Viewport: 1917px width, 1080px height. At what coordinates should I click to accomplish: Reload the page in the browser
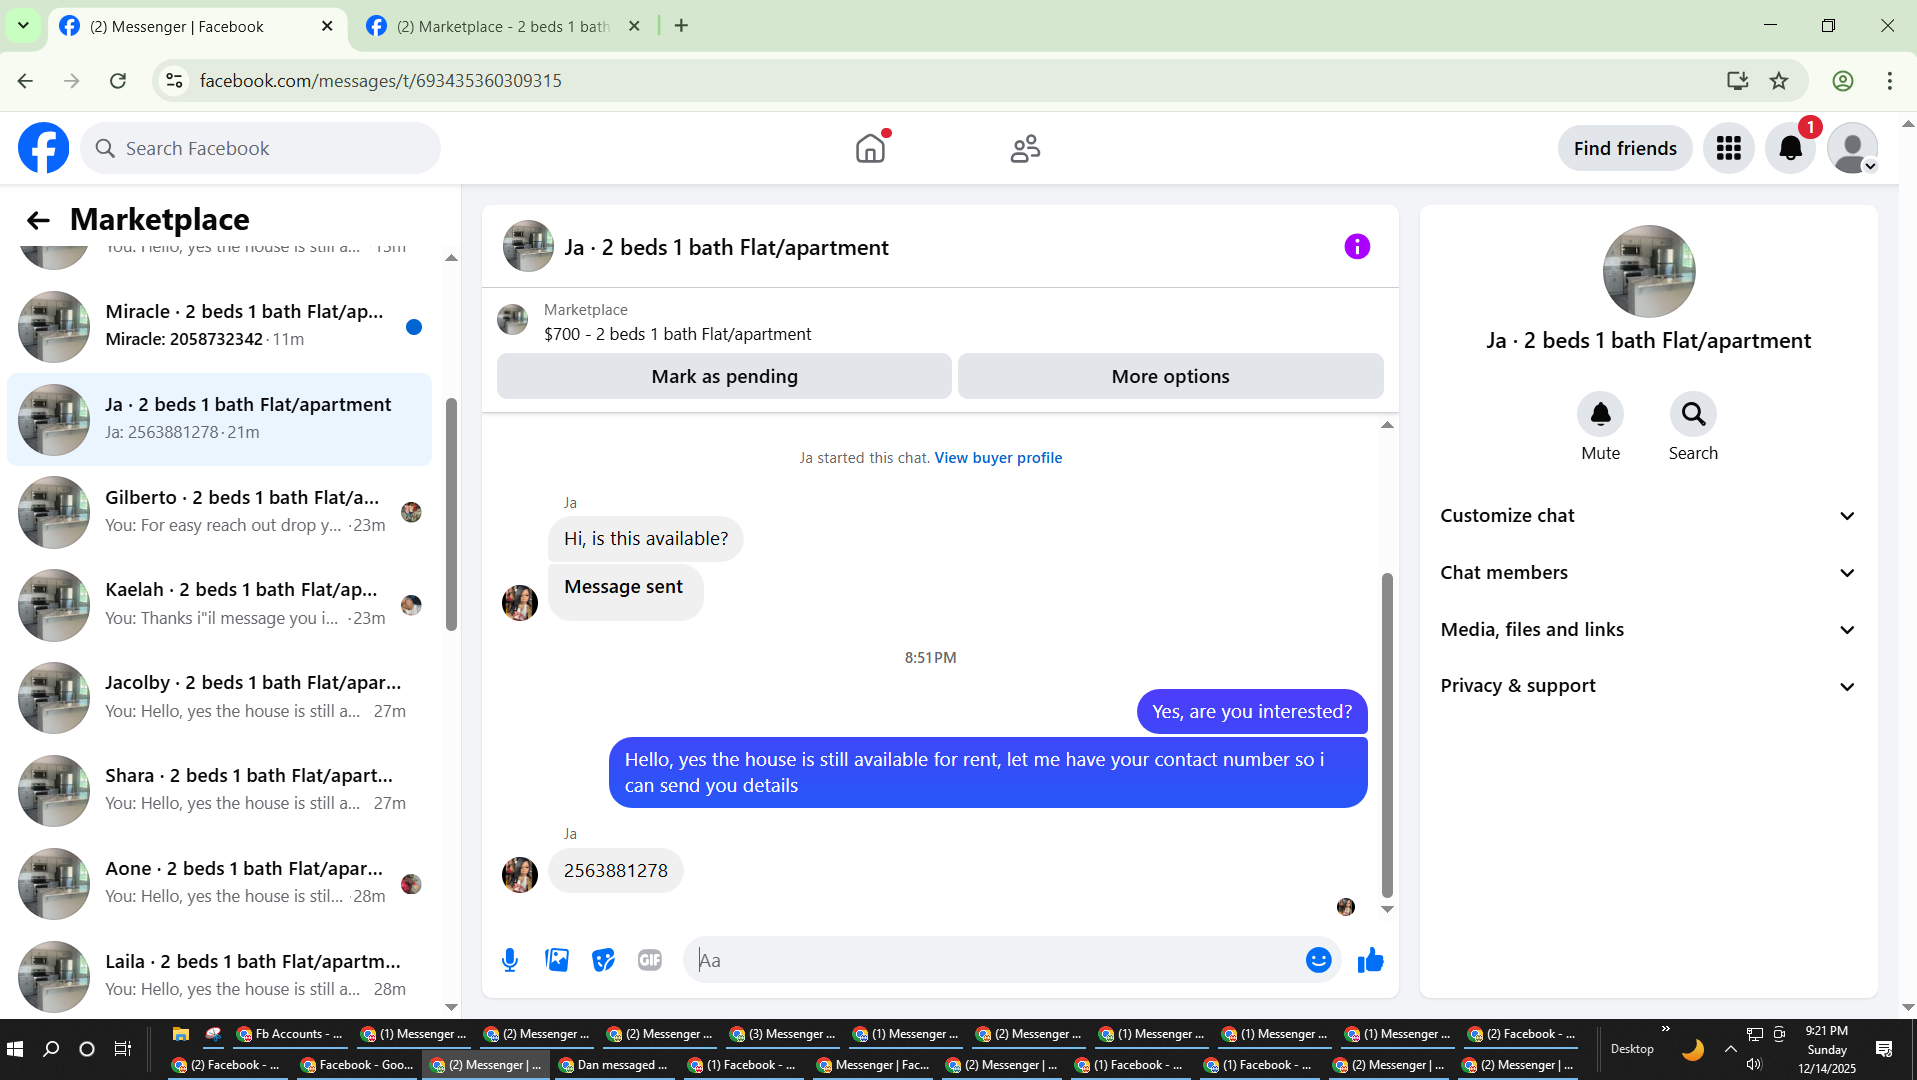click(118, 81)
